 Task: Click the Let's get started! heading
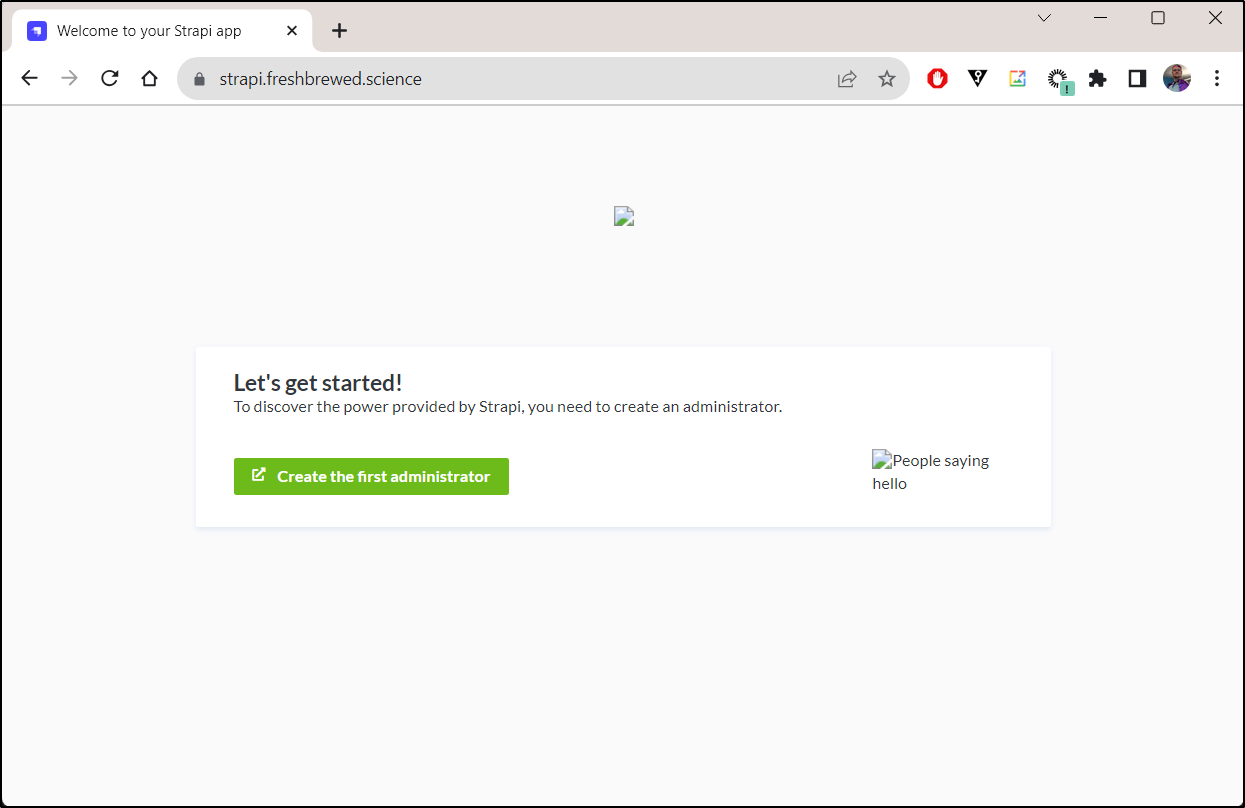click(318, 383)
